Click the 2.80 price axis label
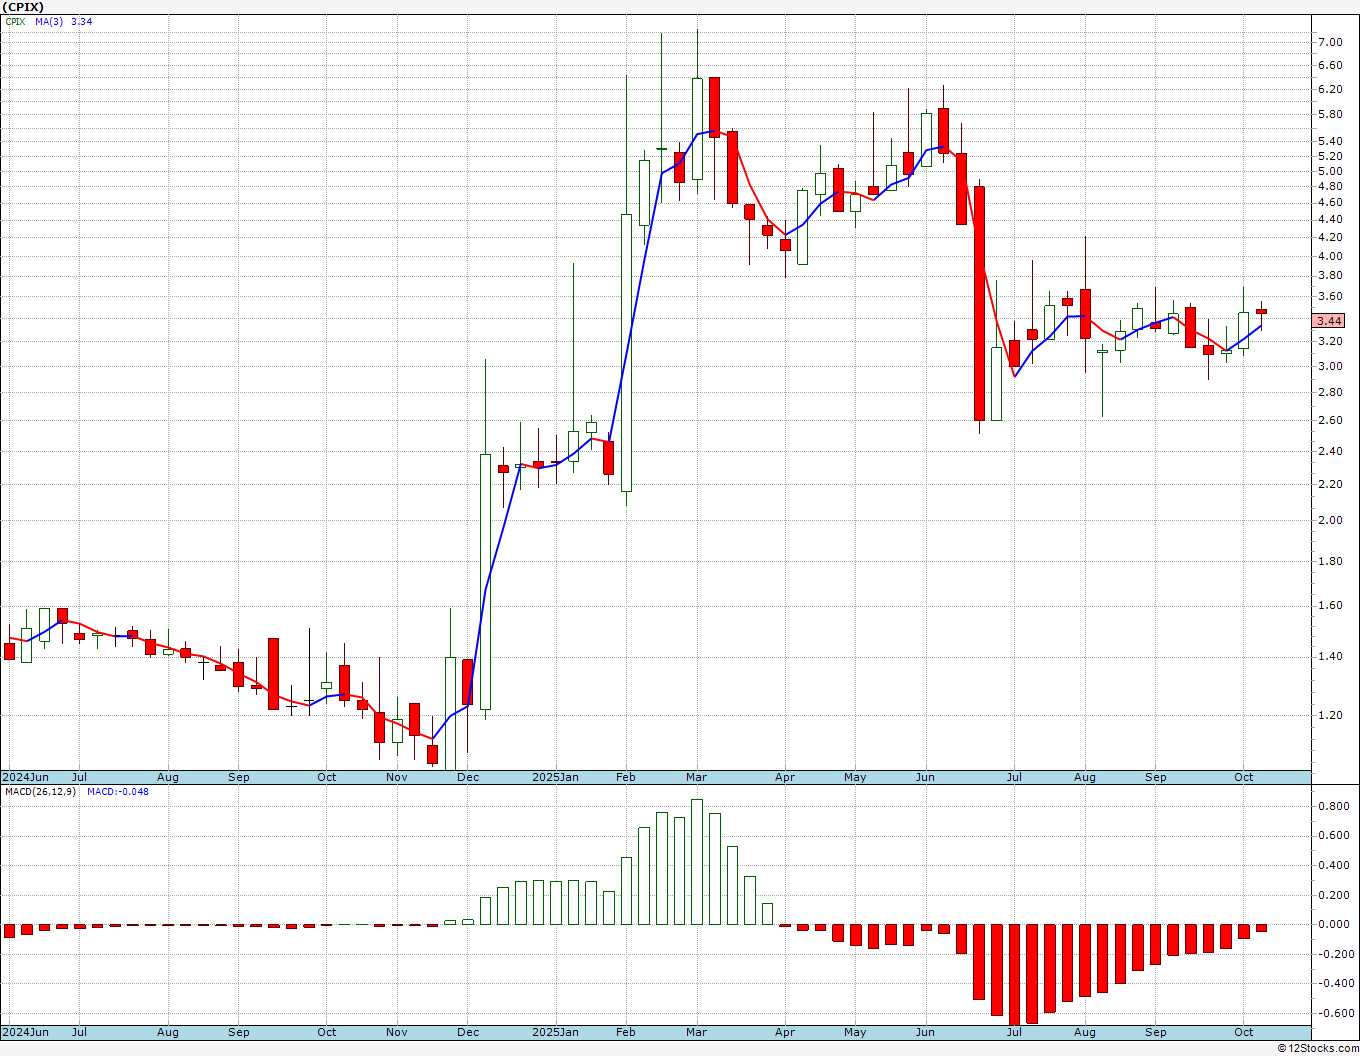The height and width of the screenshot is (1056, 1360). [x=1330, y=392]
